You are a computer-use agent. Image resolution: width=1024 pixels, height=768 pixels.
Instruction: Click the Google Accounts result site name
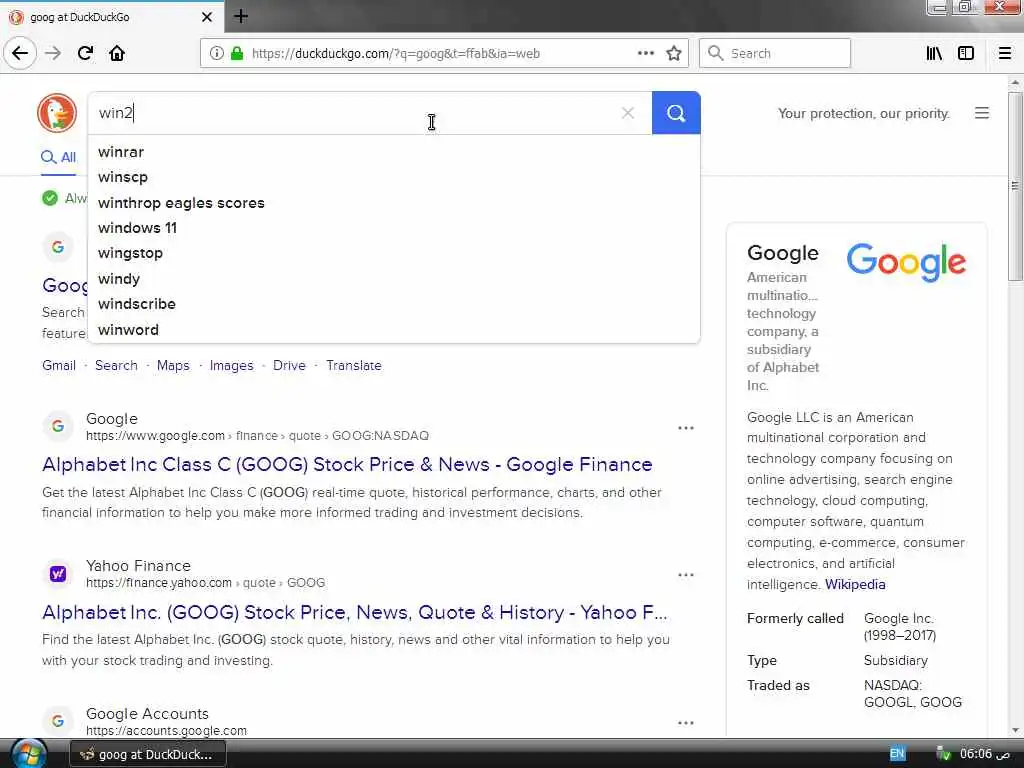(148, 713)
